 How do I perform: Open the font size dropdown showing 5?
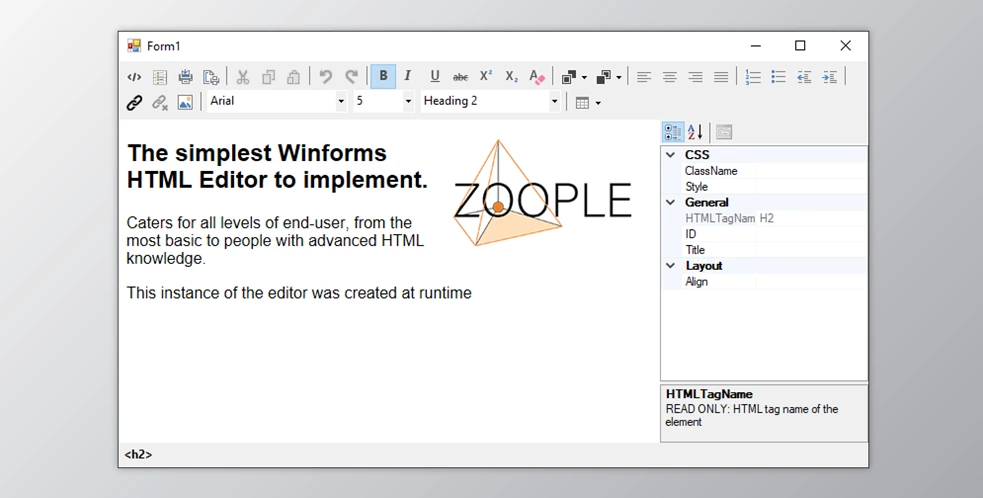(408, 102)
